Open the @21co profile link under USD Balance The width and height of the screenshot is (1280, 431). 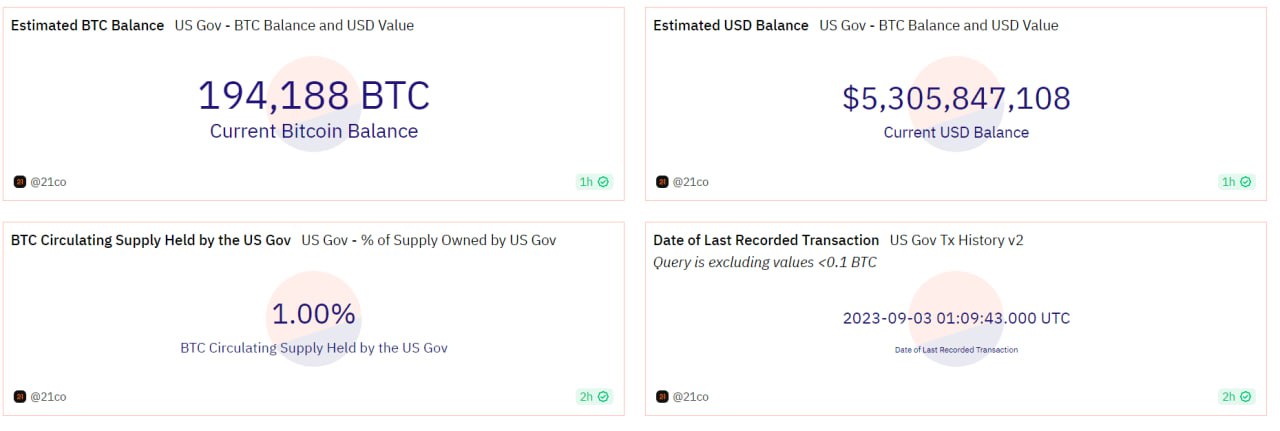pos(690,182)
